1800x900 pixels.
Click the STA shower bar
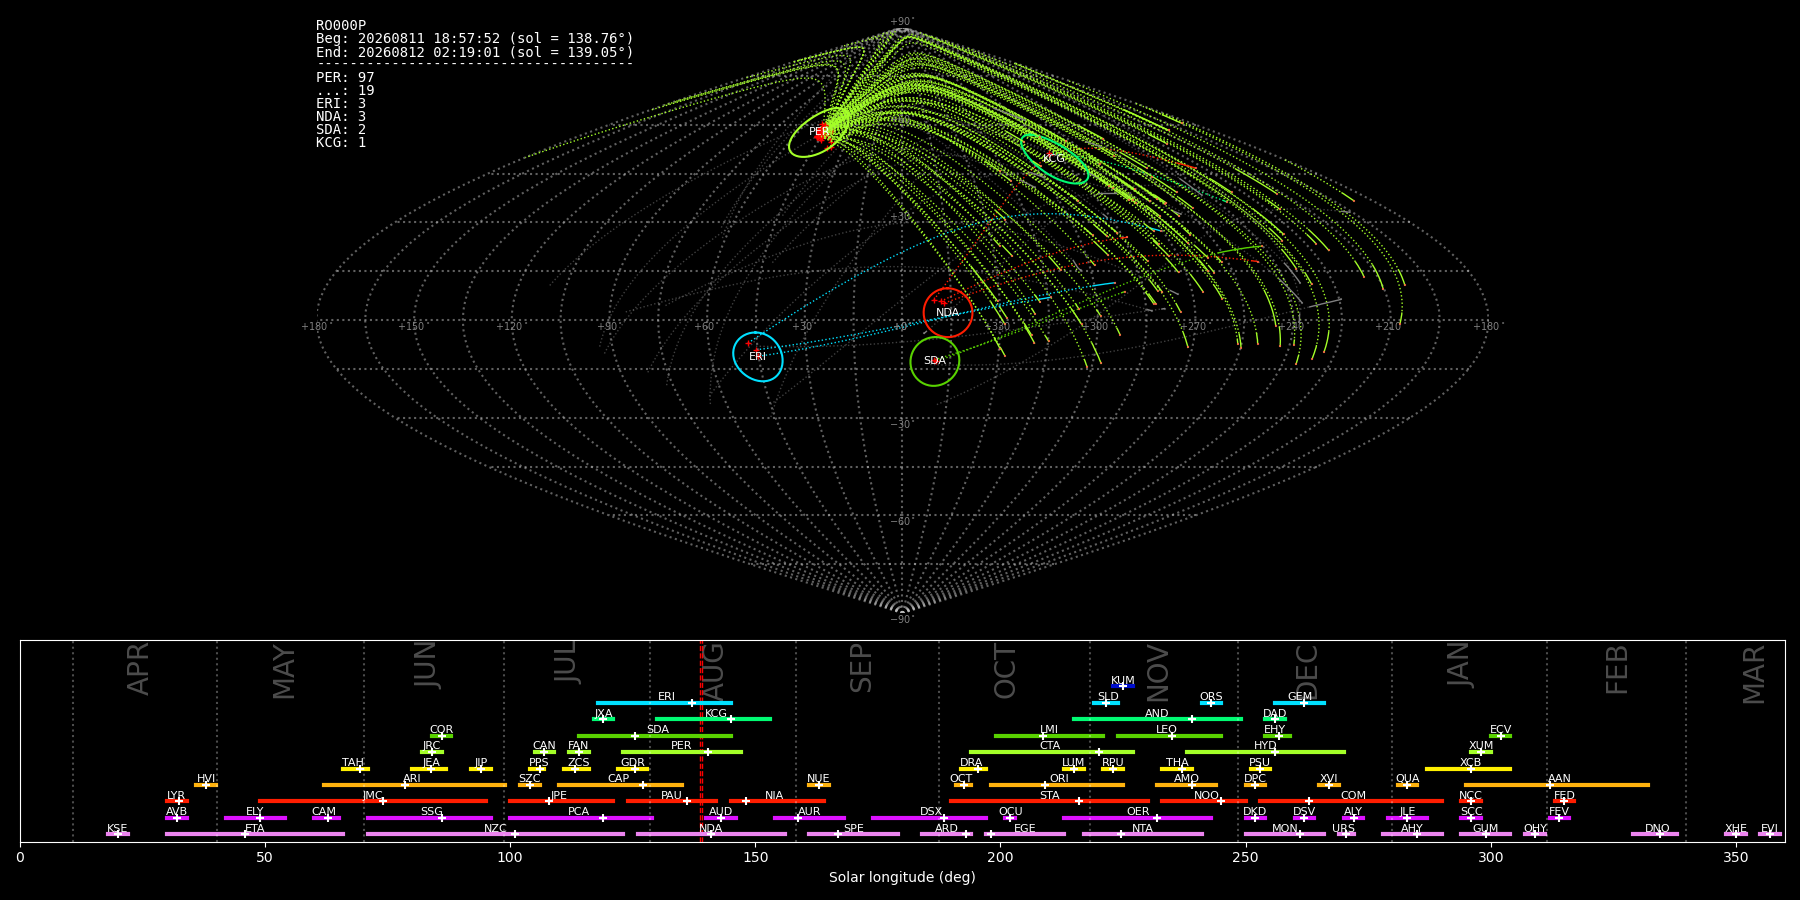click(x=1049, y=801)
